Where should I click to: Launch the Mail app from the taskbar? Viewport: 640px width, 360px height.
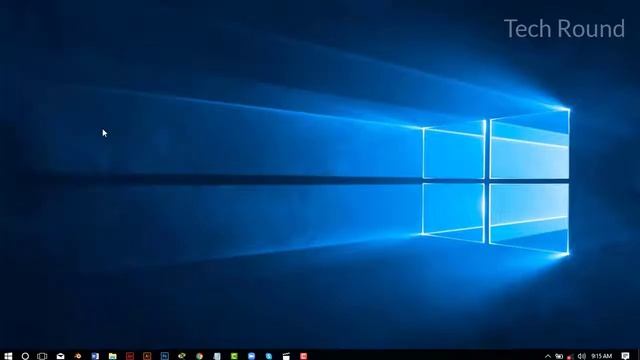[60, 356]
